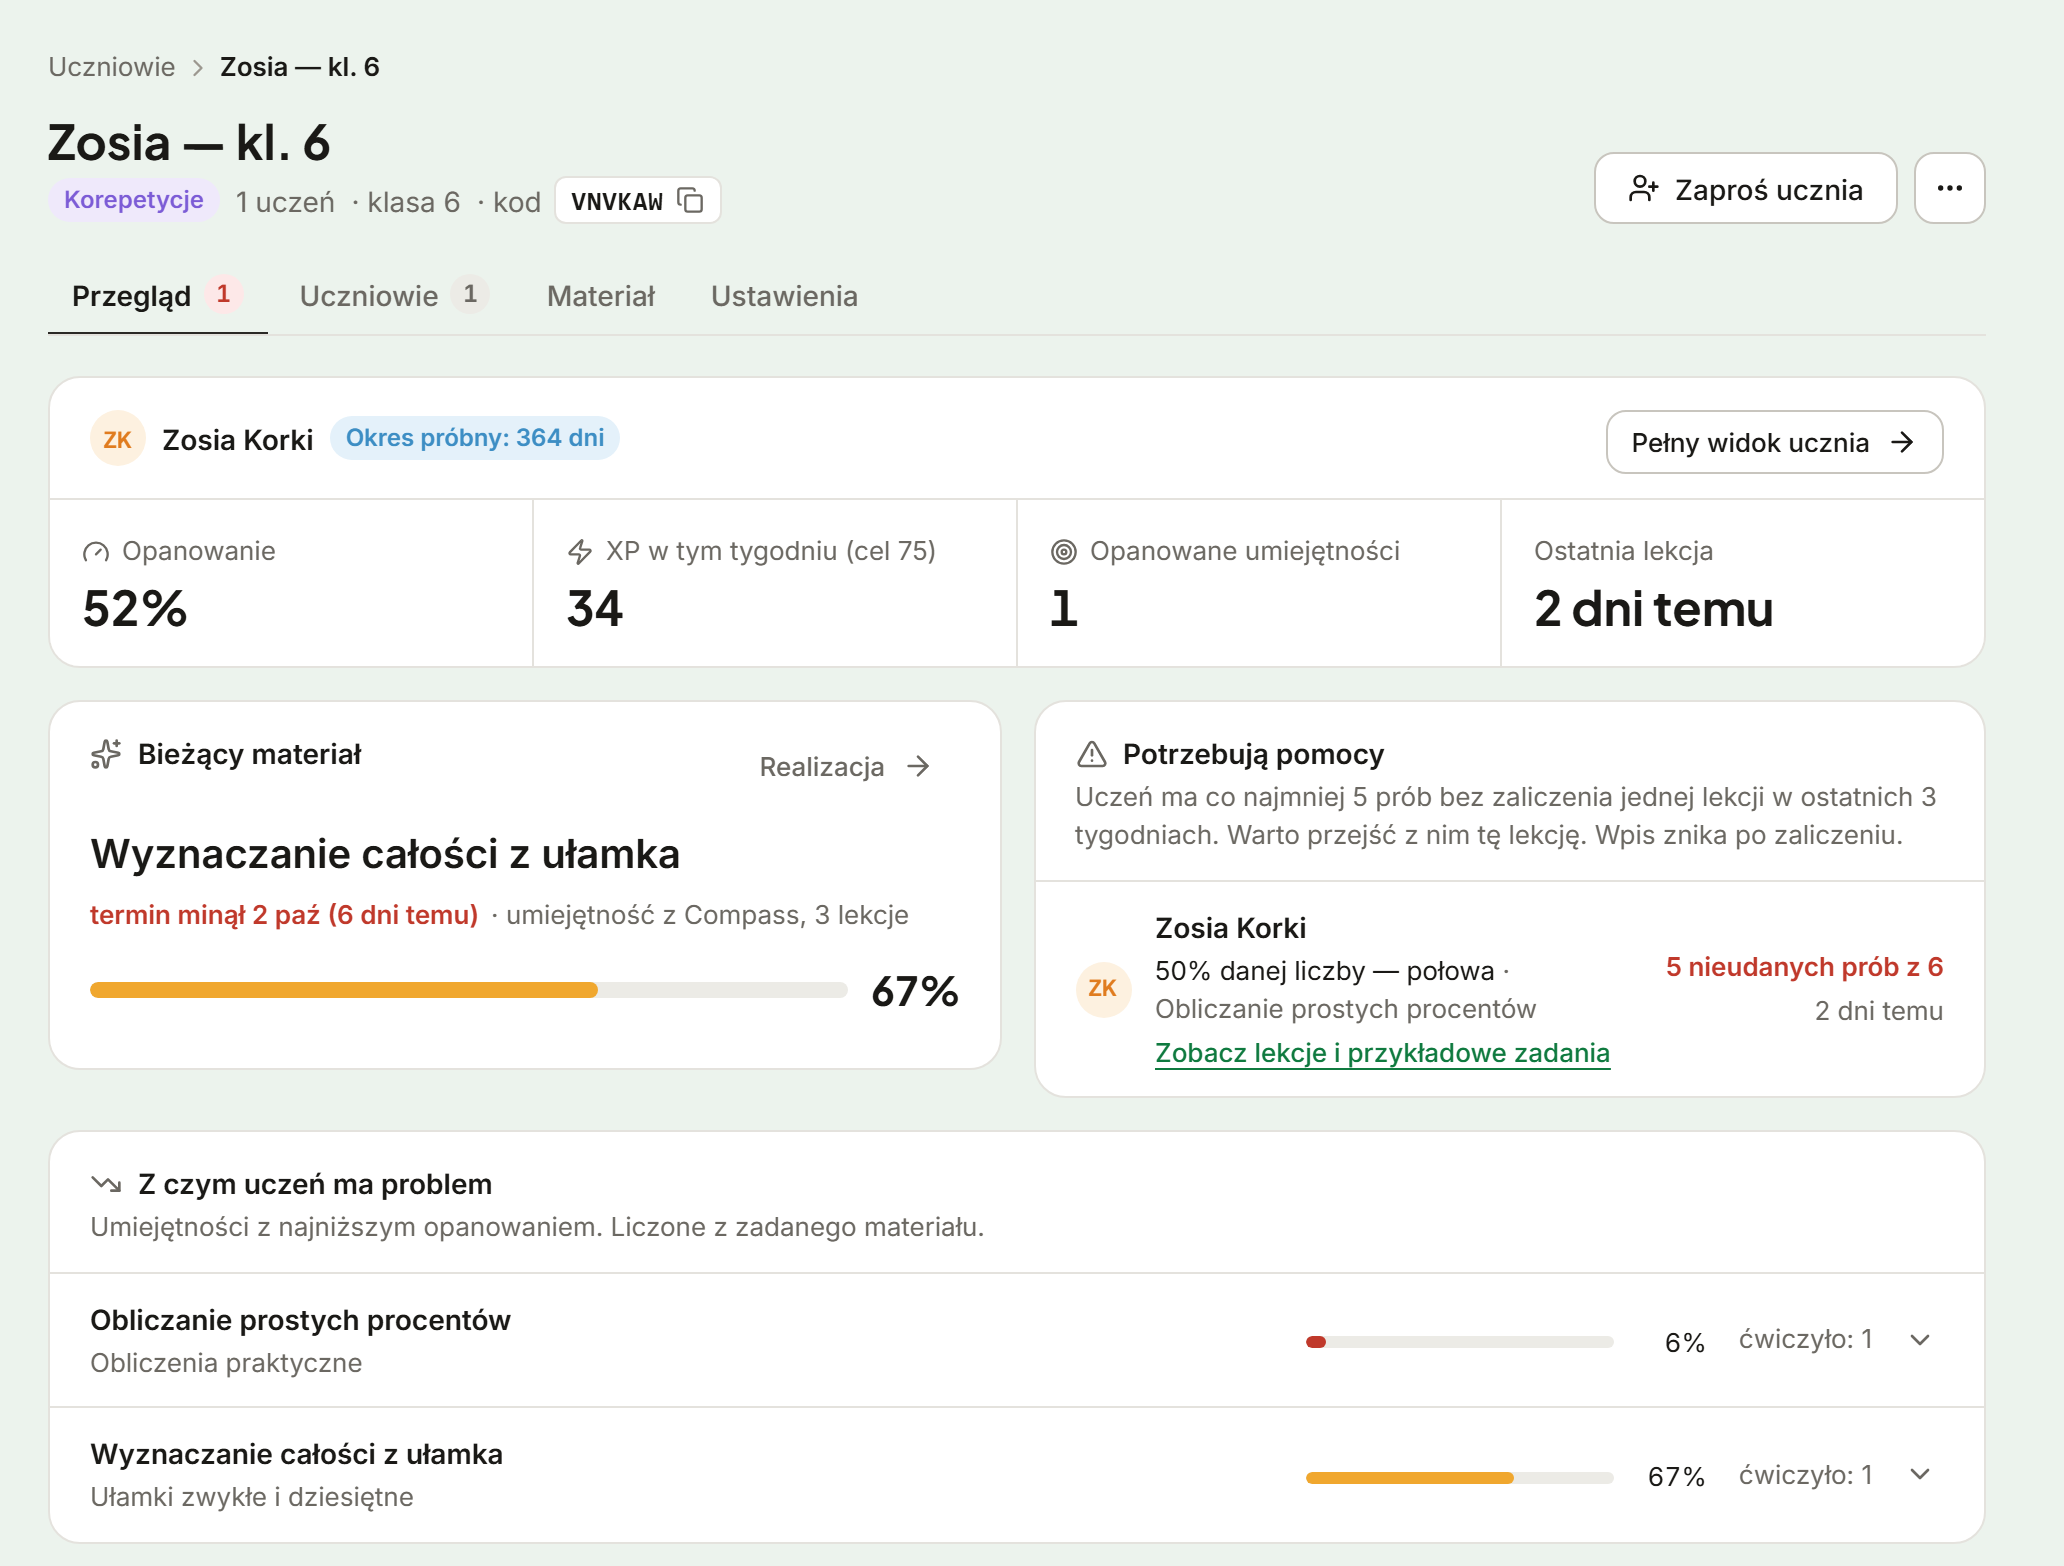Open the Uczniowie tab
This screenshot has width=2064, height=1566.
pyautogui.click(x=393, y=296)
